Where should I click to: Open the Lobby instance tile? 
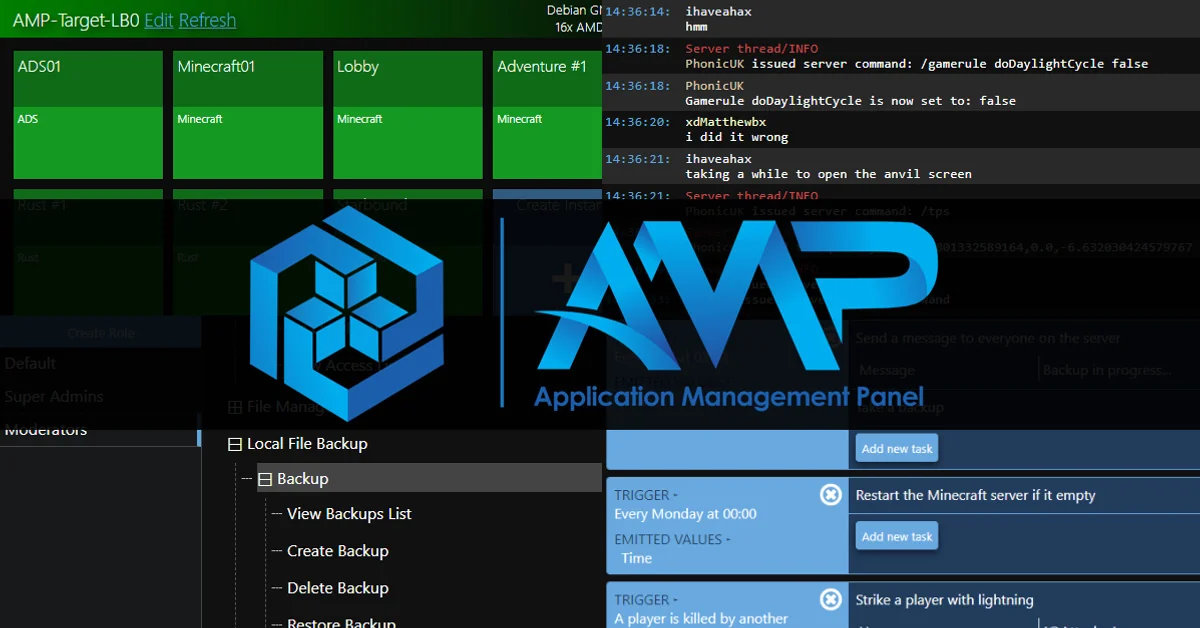(x=408, y=114)
